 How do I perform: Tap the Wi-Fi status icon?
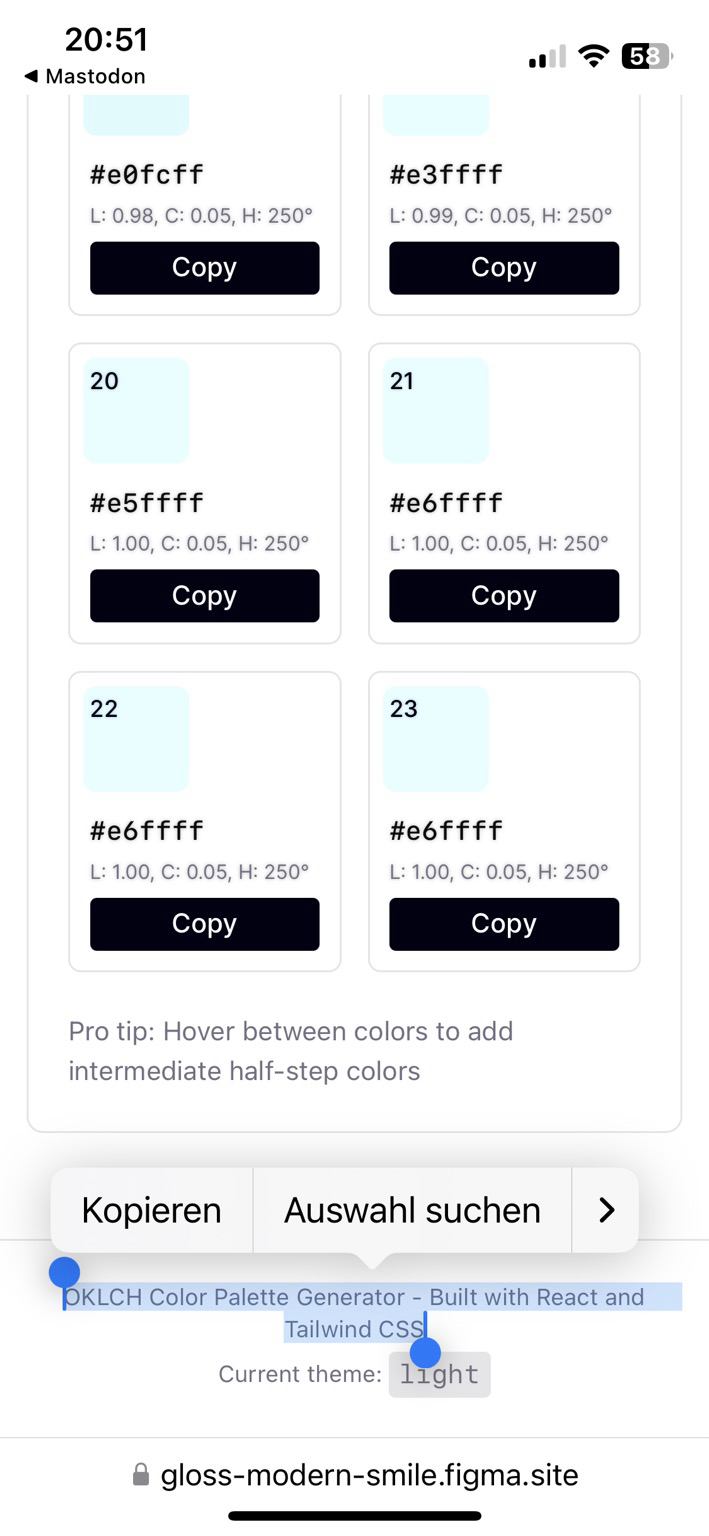point(594,56)
